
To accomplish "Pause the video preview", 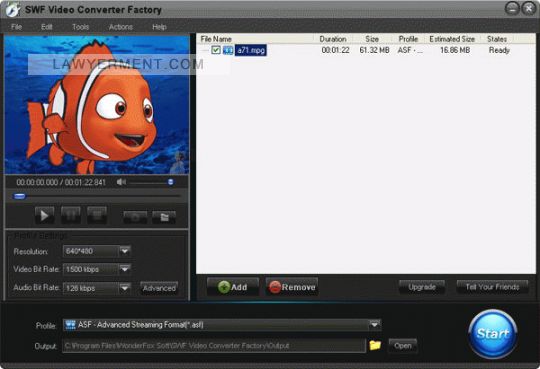I will (x=71, y=216).
